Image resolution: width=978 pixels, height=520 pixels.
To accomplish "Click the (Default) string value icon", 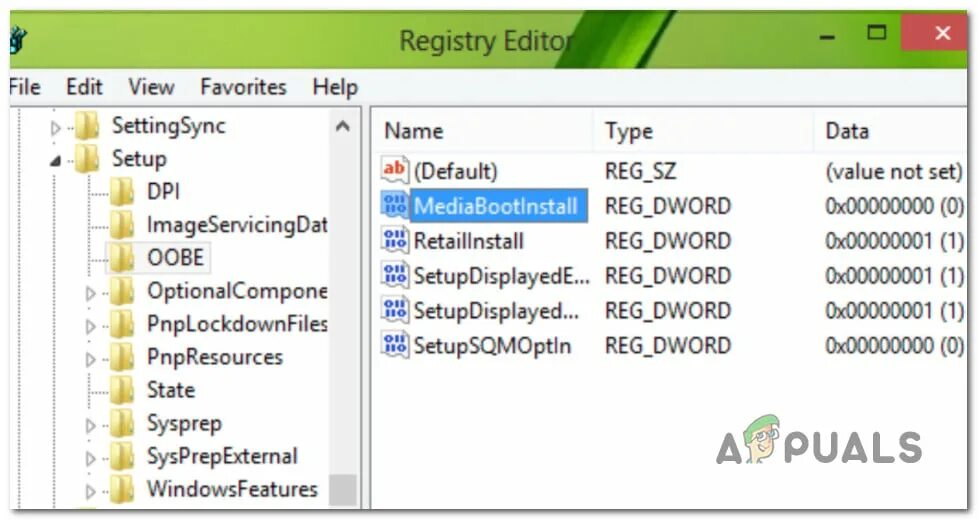I will point(394,170).
